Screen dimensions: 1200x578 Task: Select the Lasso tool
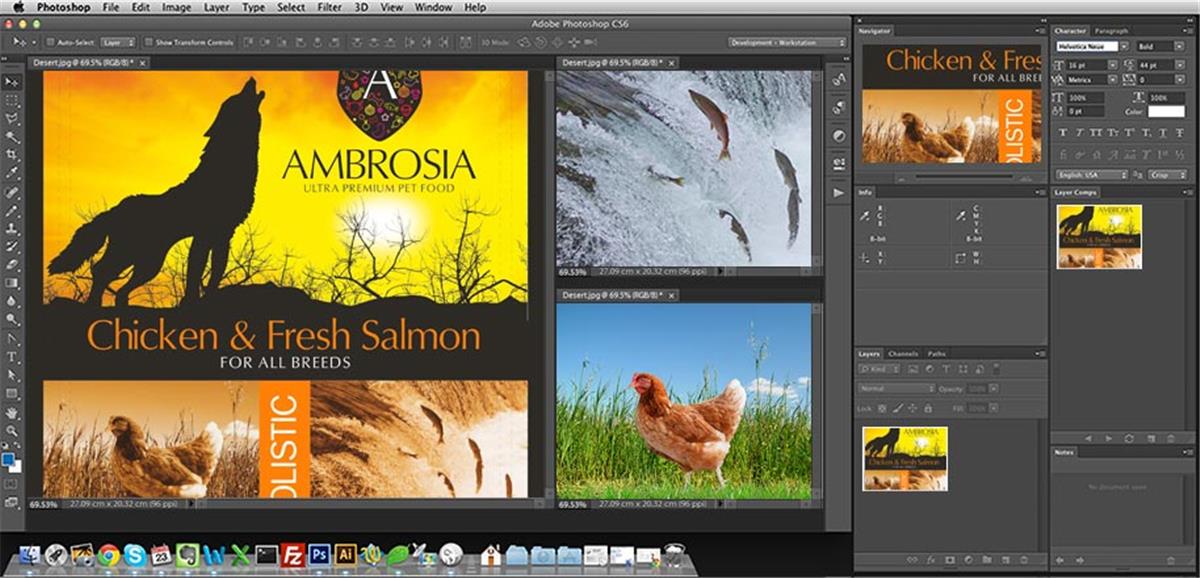[13, 118]
